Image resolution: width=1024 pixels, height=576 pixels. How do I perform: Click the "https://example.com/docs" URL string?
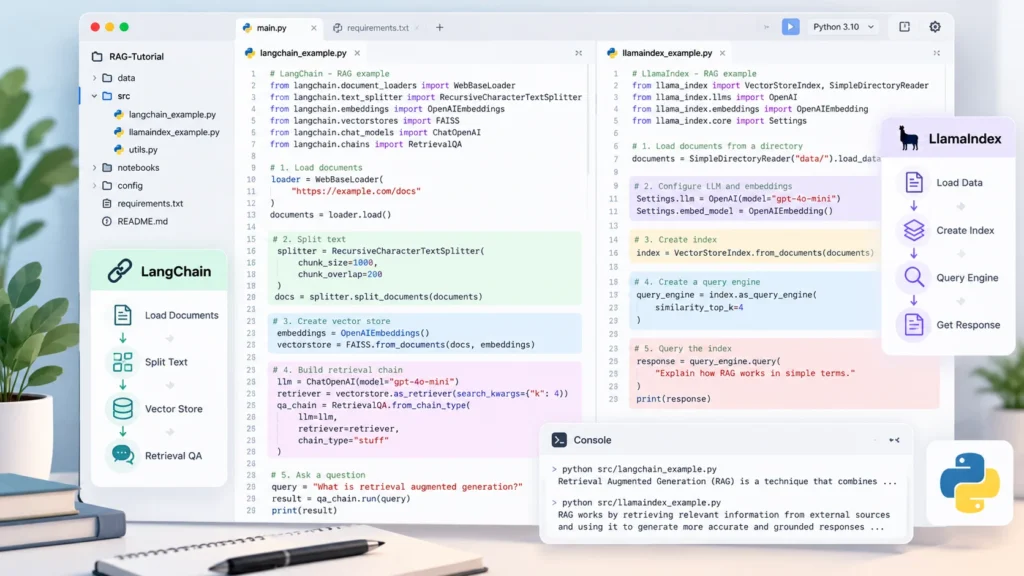(x=356, y=191)
